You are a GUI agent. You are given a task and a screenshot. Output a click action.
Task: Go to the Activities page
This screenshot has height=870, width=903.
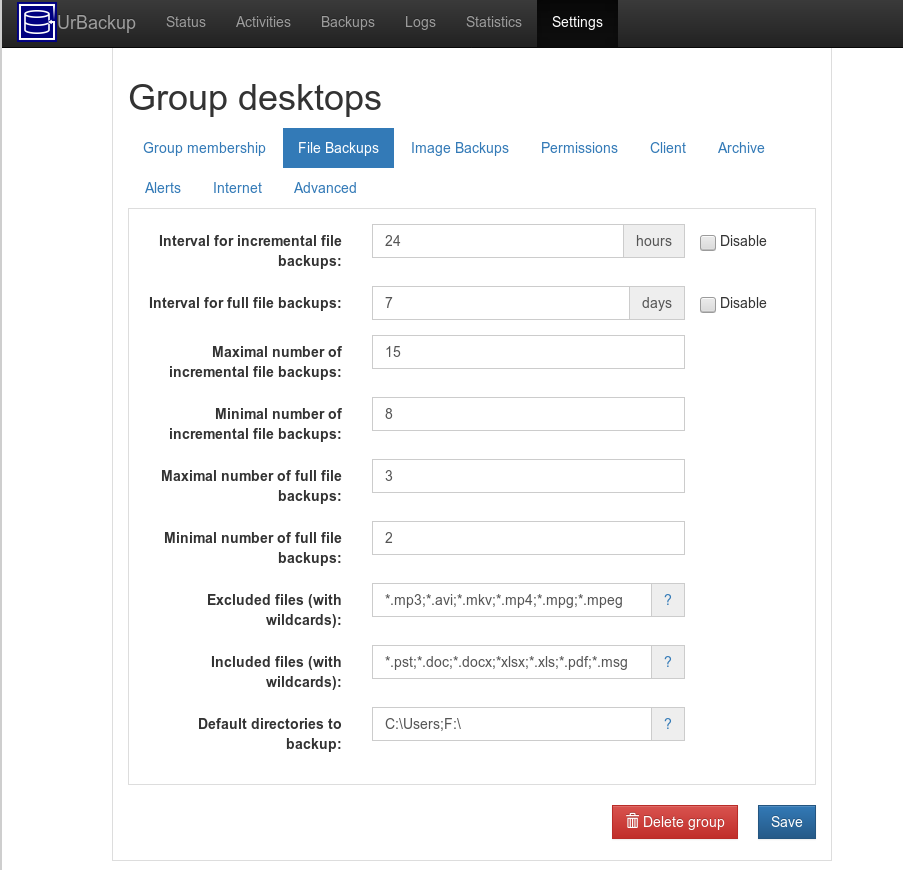click(x=263, y=22)
